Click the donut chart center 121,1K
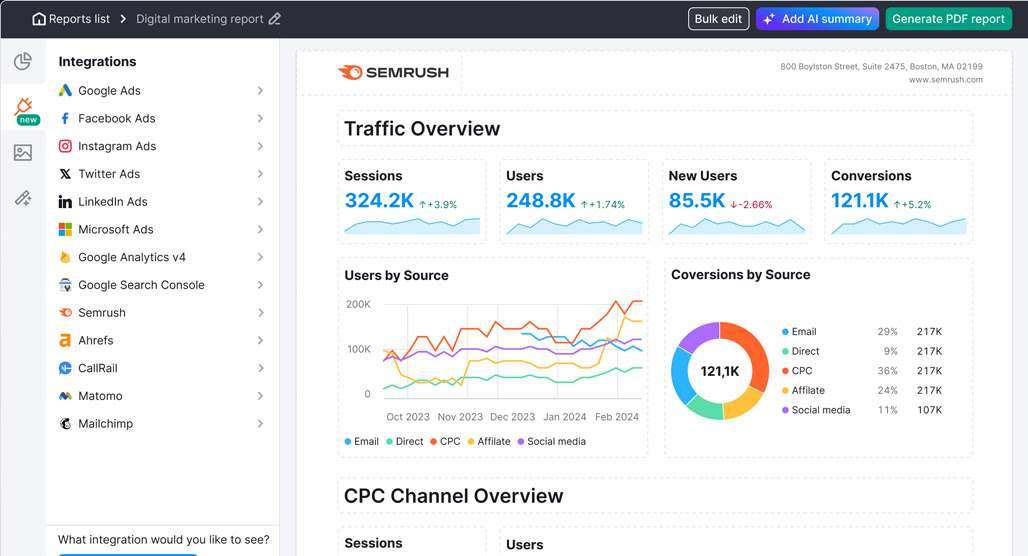 coord(720,371)
